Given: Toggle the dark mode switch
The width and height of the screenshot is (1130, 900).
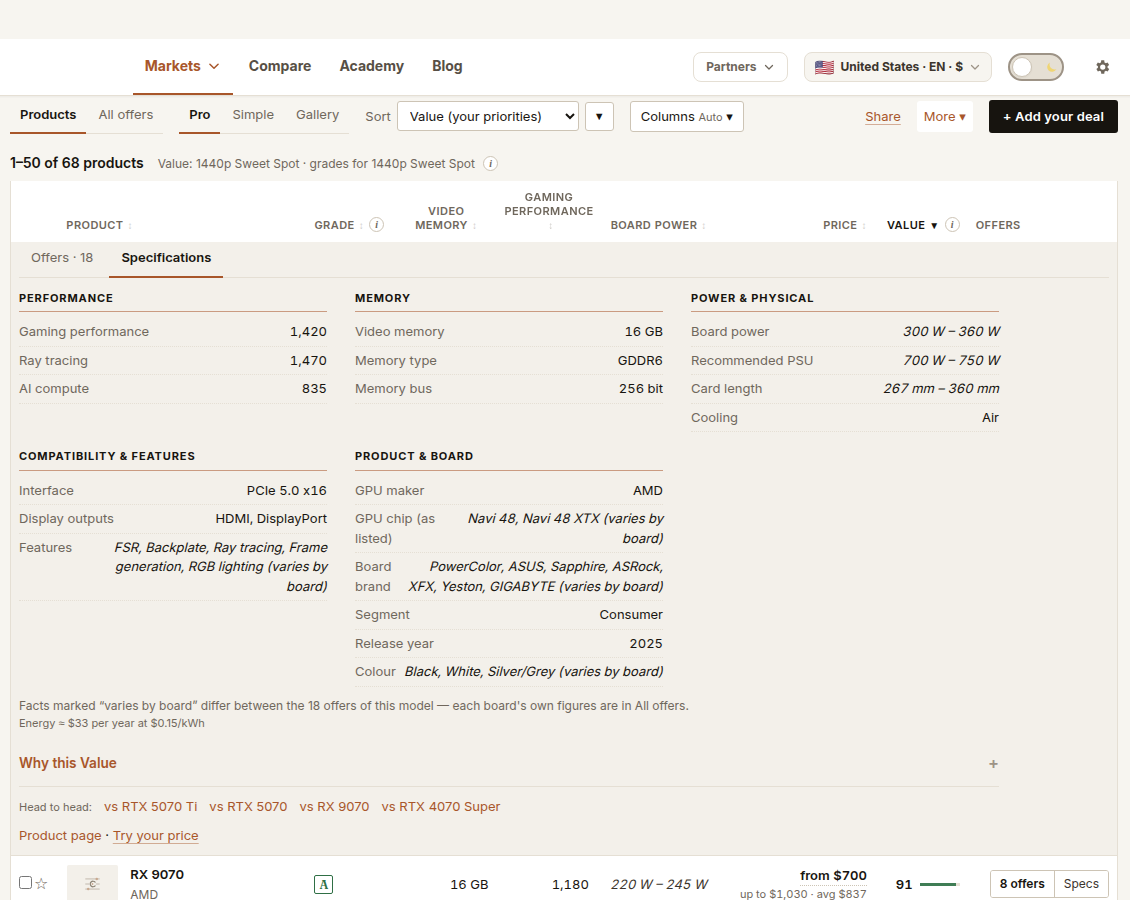Looking at the screenshot, I should pyautogui.click(x=1036, y=67).
